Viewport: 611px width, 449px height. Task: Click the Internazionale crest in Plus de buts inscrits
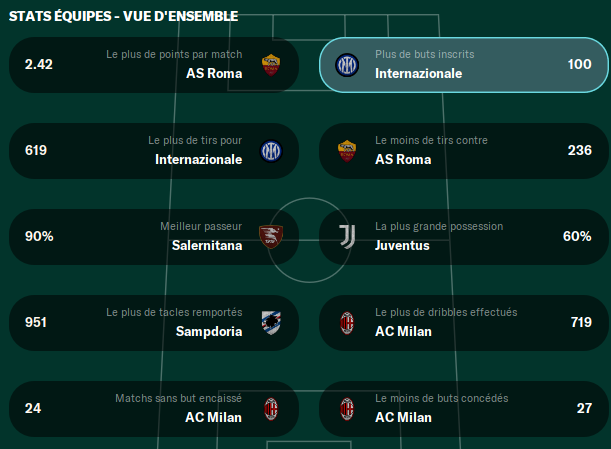pos(347,65)
